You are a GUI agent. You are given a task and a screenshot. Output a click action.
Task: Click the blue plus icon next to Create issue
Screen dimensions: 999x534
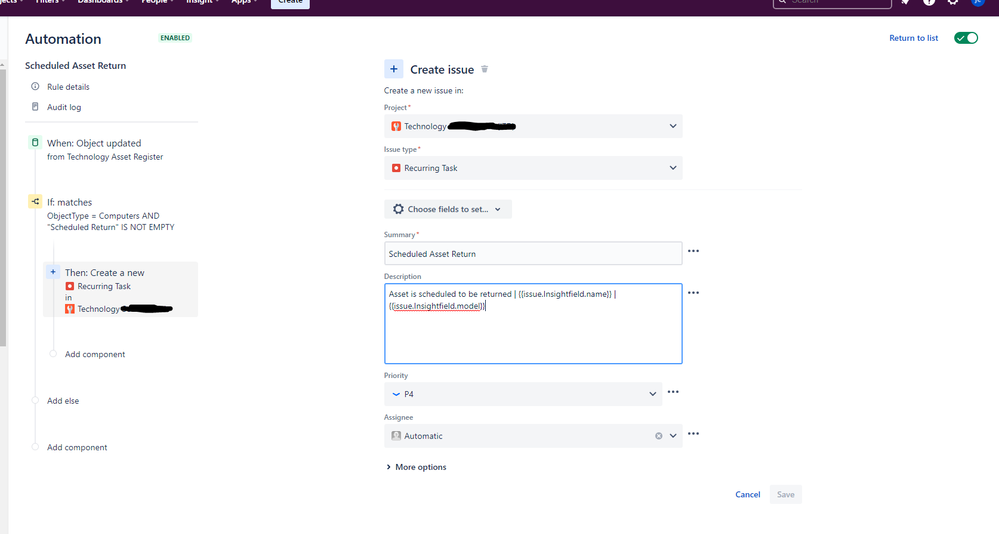click(x=394, y=69)
